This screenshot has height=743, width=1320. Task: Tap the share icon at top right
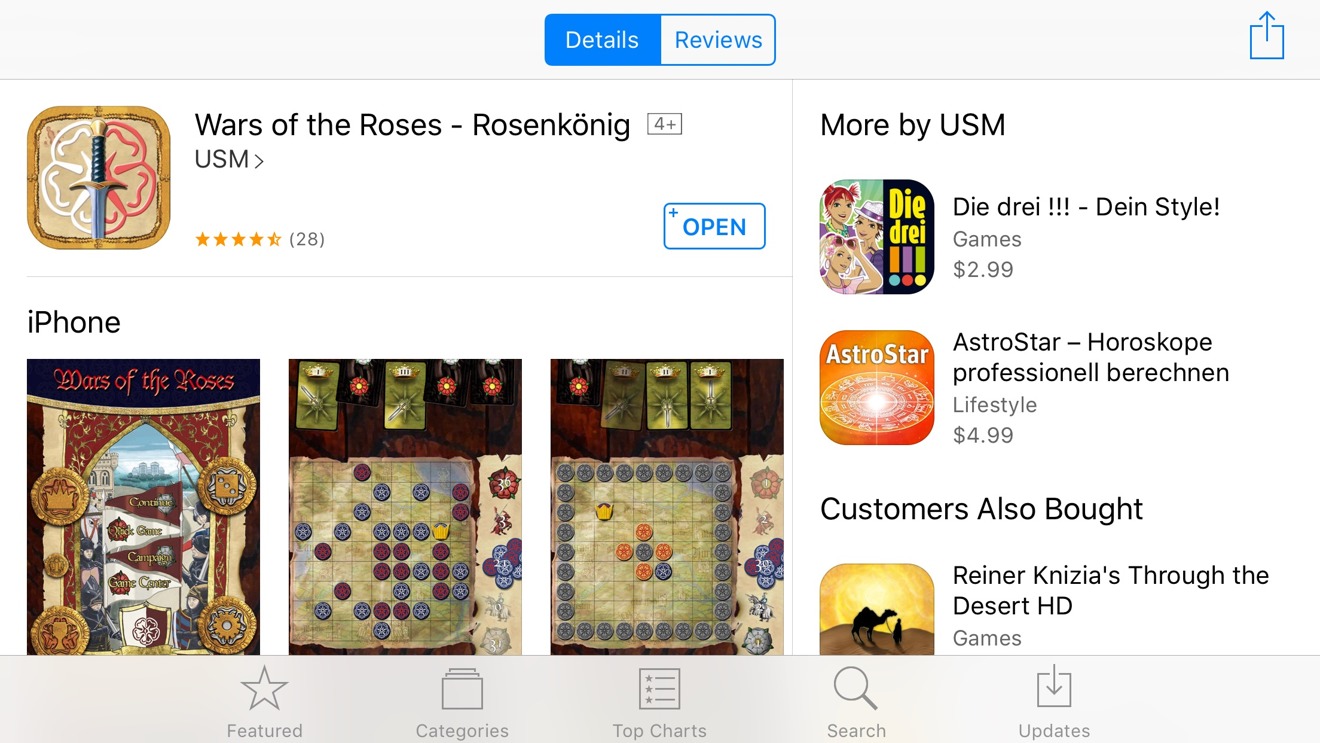pos(1266,36)
